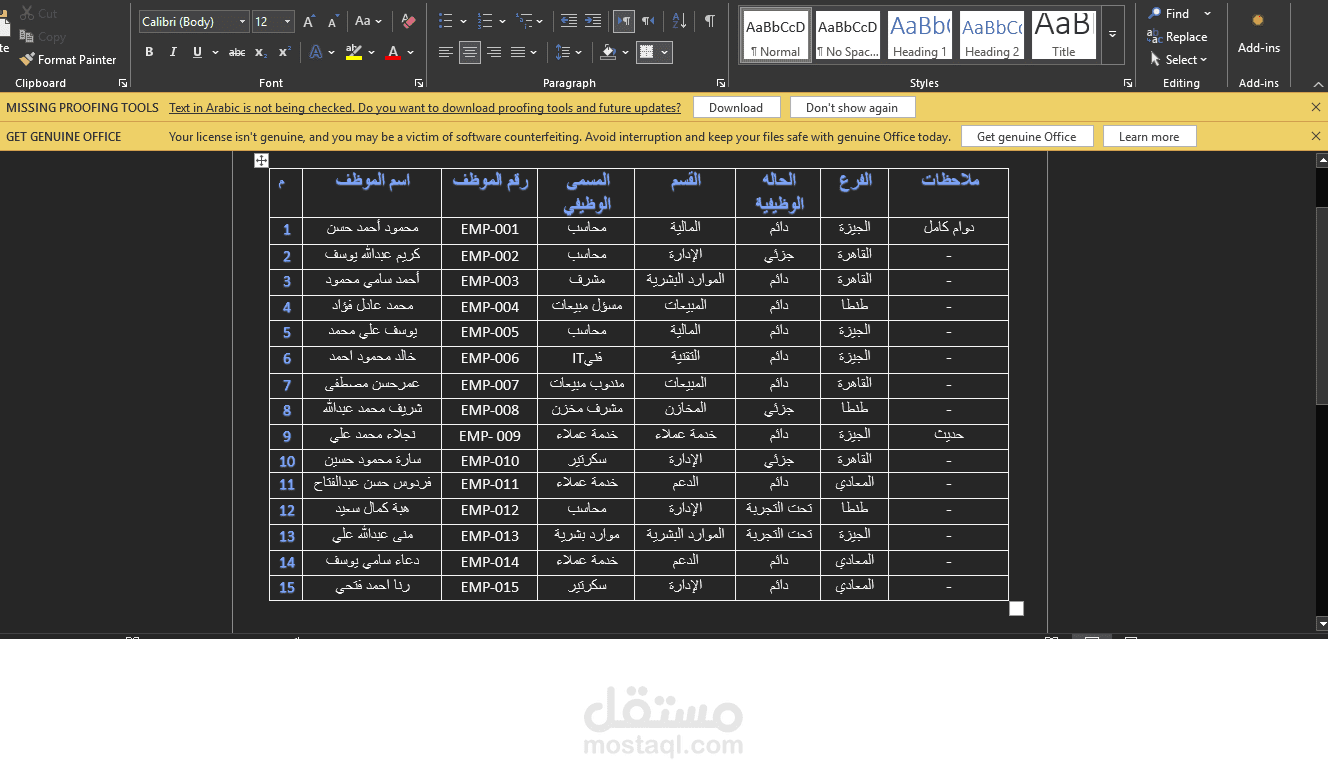
Task: Expand the underline style arrow
Action: (x=214, y=52)
